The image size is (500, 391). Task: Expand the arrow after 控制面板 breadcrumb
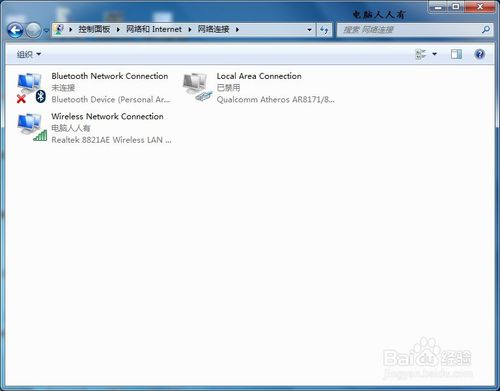118,29
